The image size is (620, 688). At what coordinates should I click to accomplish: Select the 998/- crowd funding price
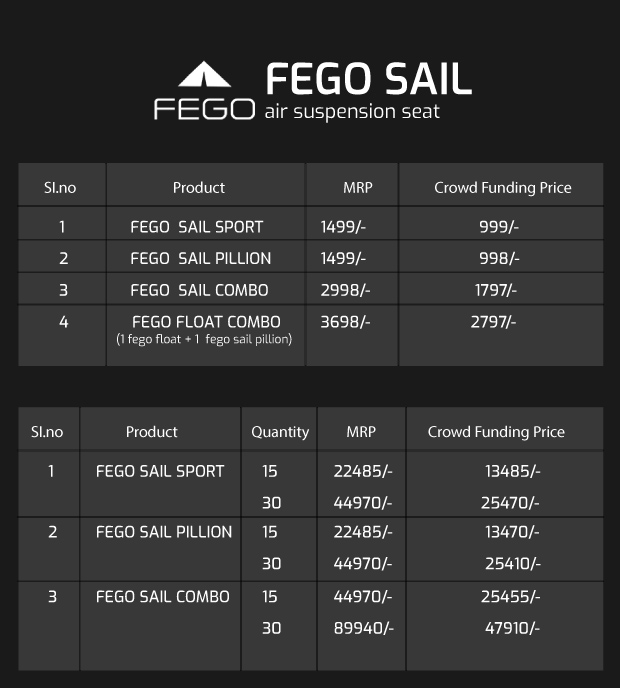[500, 258]
